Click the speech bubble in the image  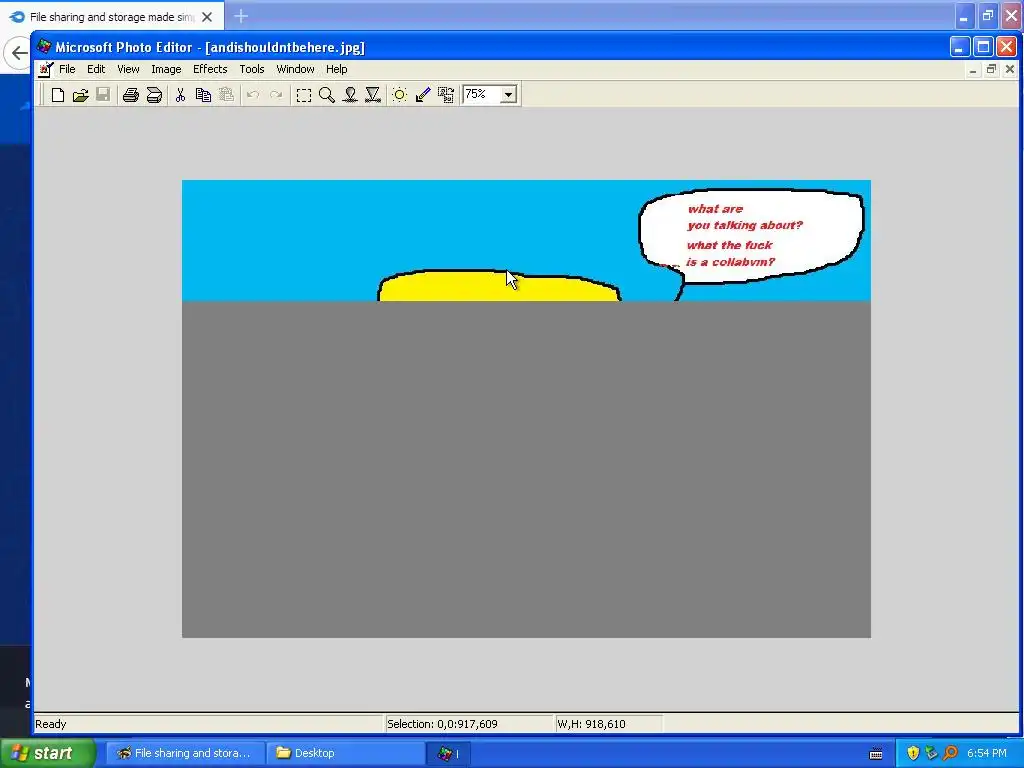coord(751,236)
